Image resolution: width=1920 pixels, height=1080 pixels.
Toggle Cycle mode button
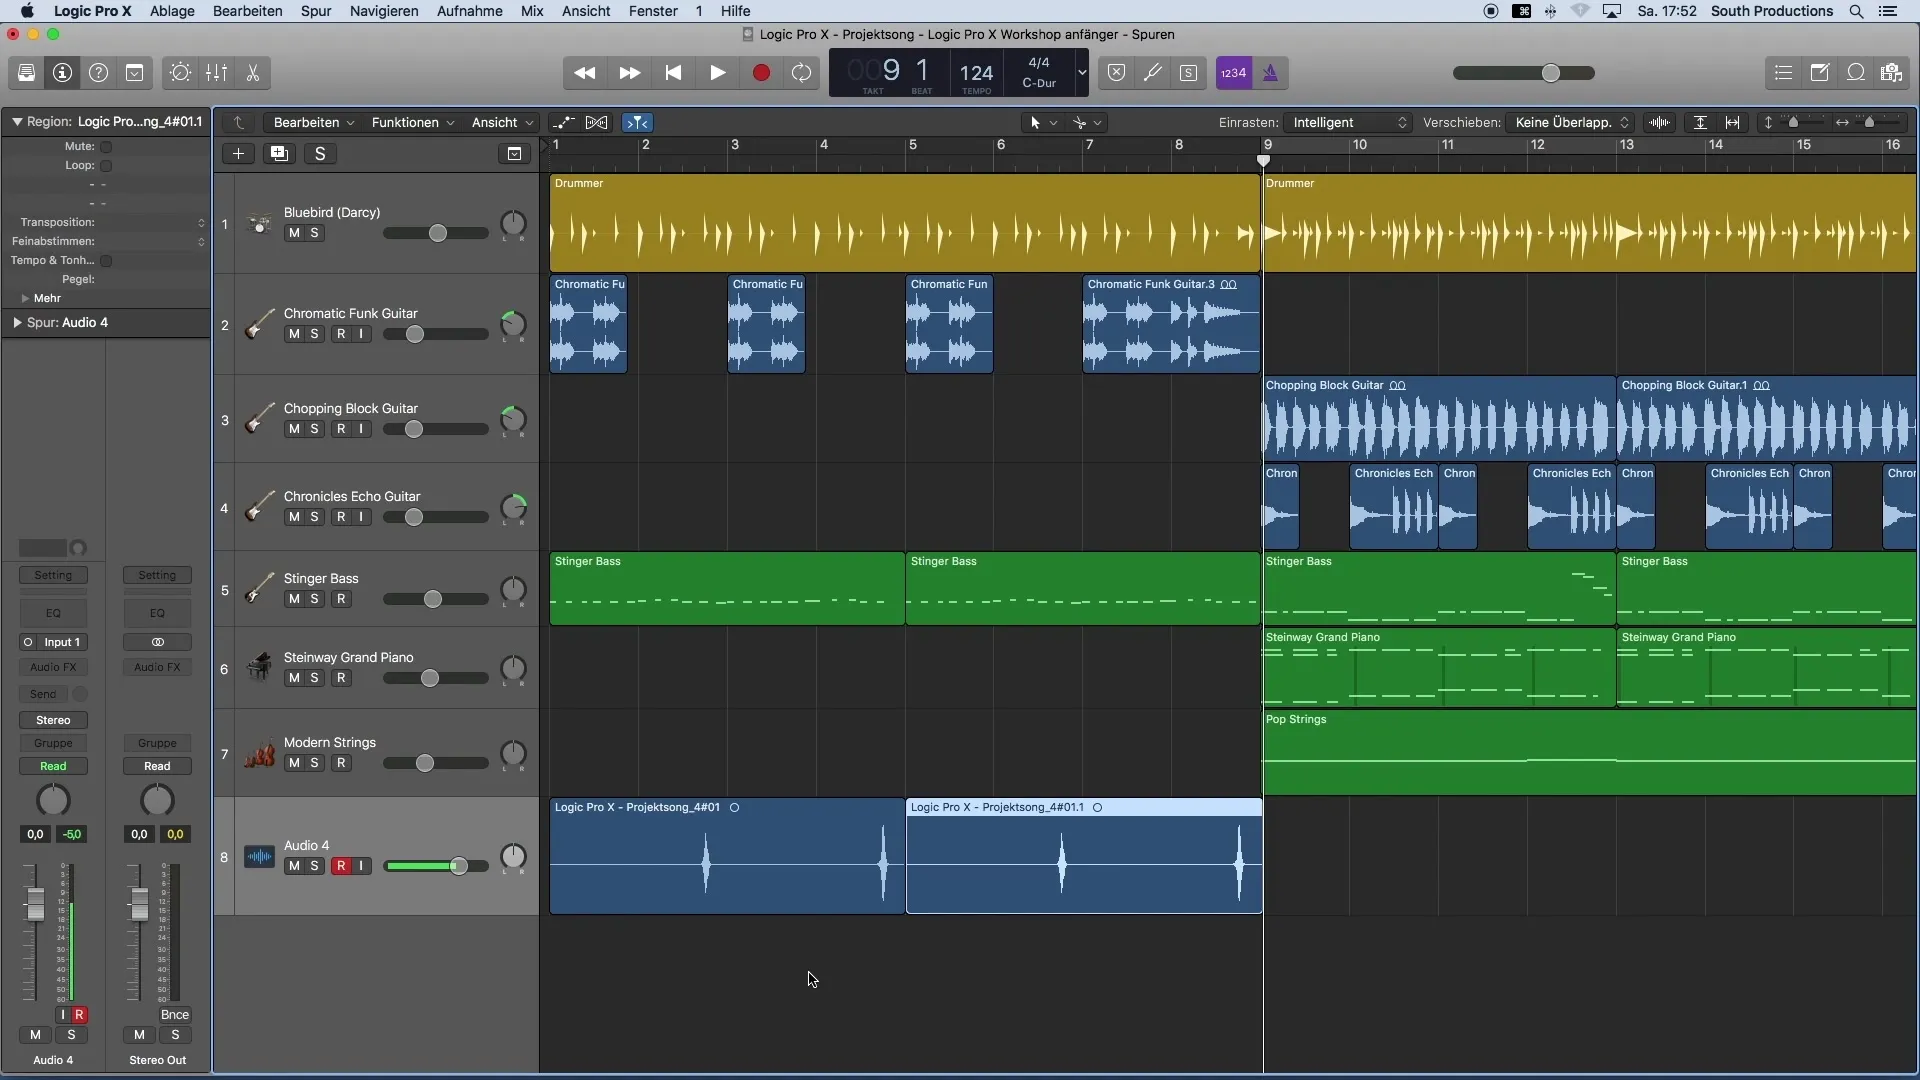(801, 73)
